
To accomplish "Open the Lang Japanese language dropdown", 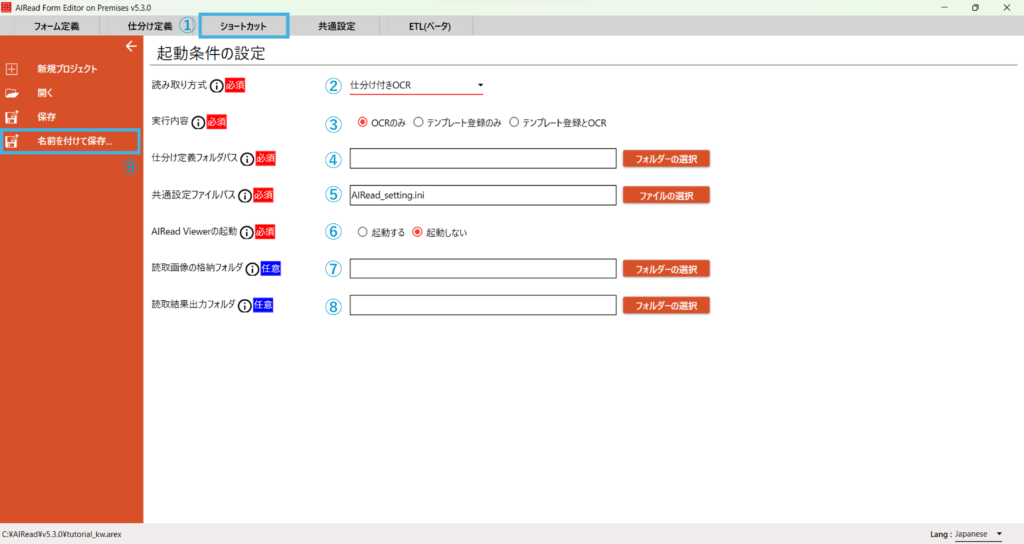I will pos(977,534).
